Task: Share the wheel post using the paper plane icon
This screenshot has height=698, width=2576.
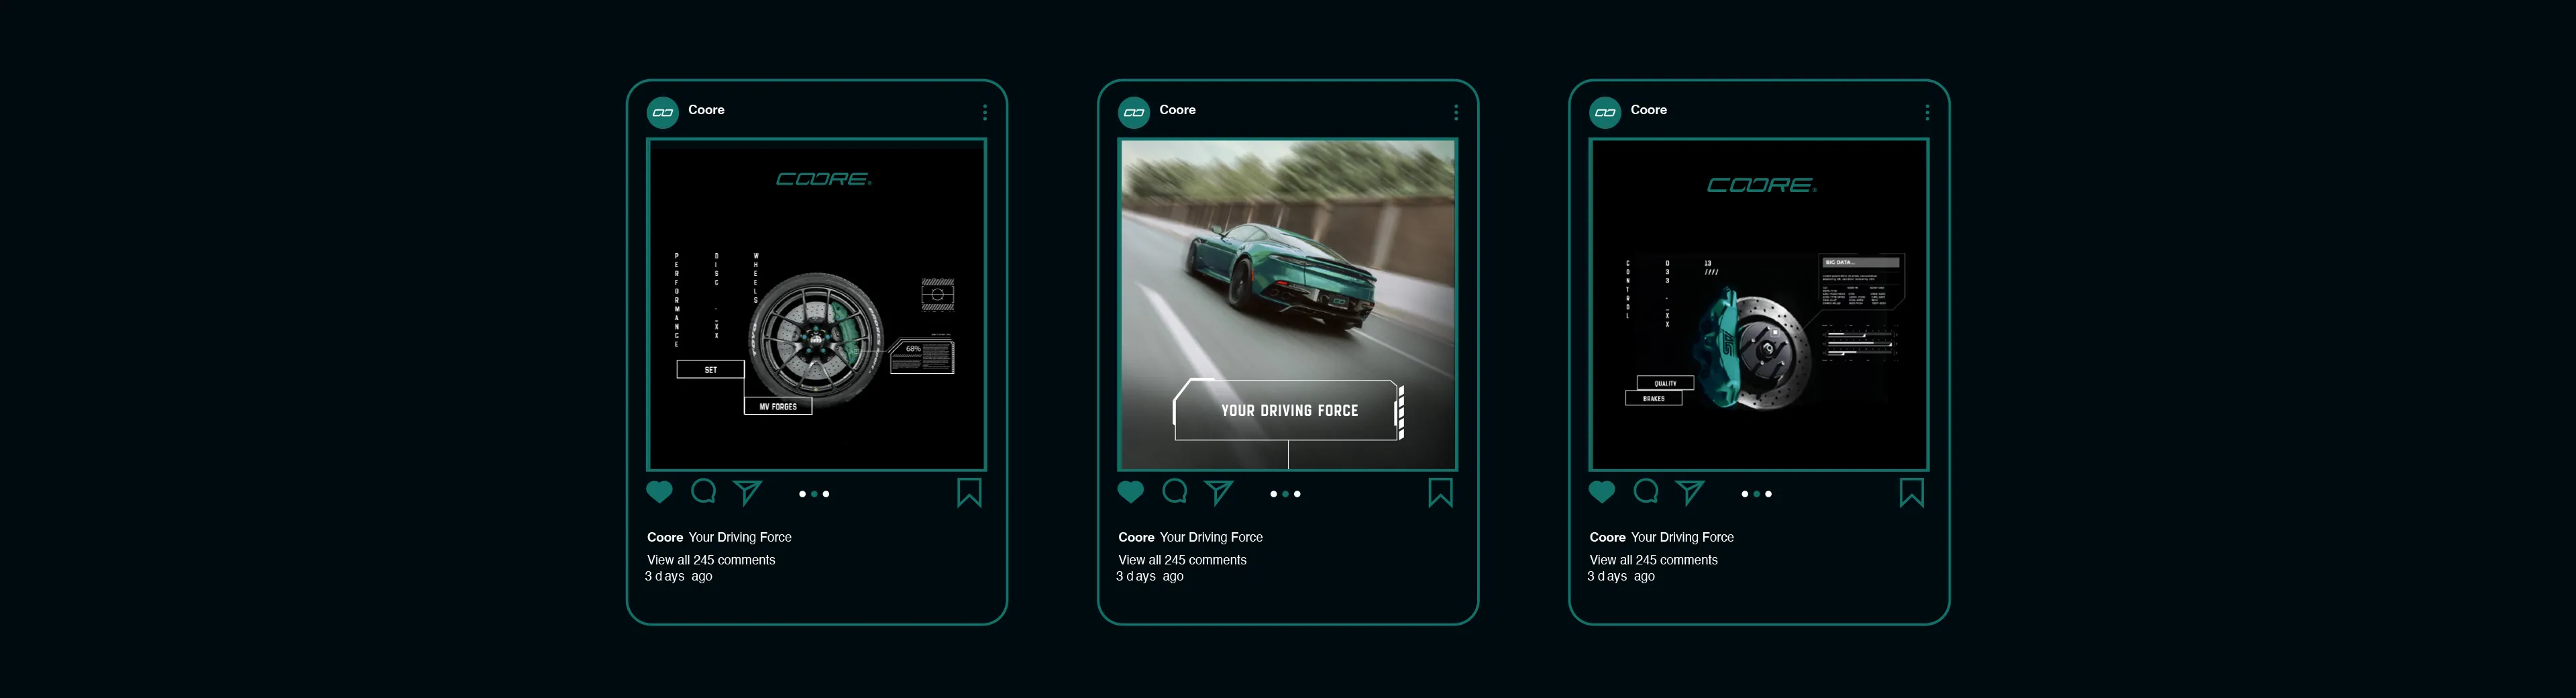Action: 747,492
